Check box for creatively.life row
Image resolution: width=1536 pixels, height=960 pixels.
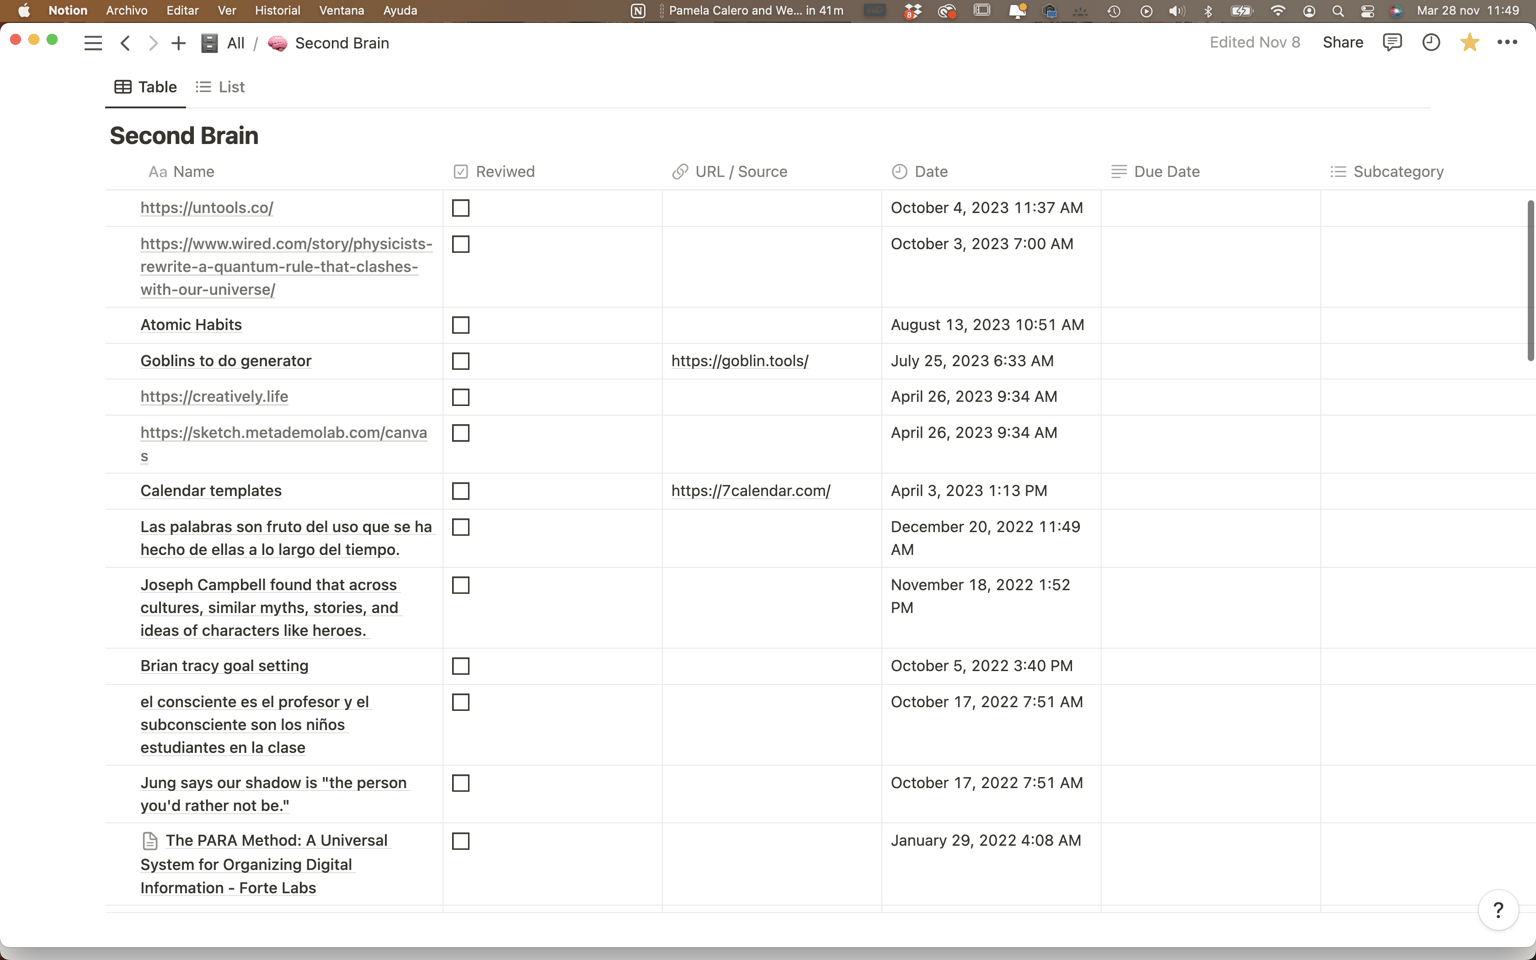click(461, 397)
